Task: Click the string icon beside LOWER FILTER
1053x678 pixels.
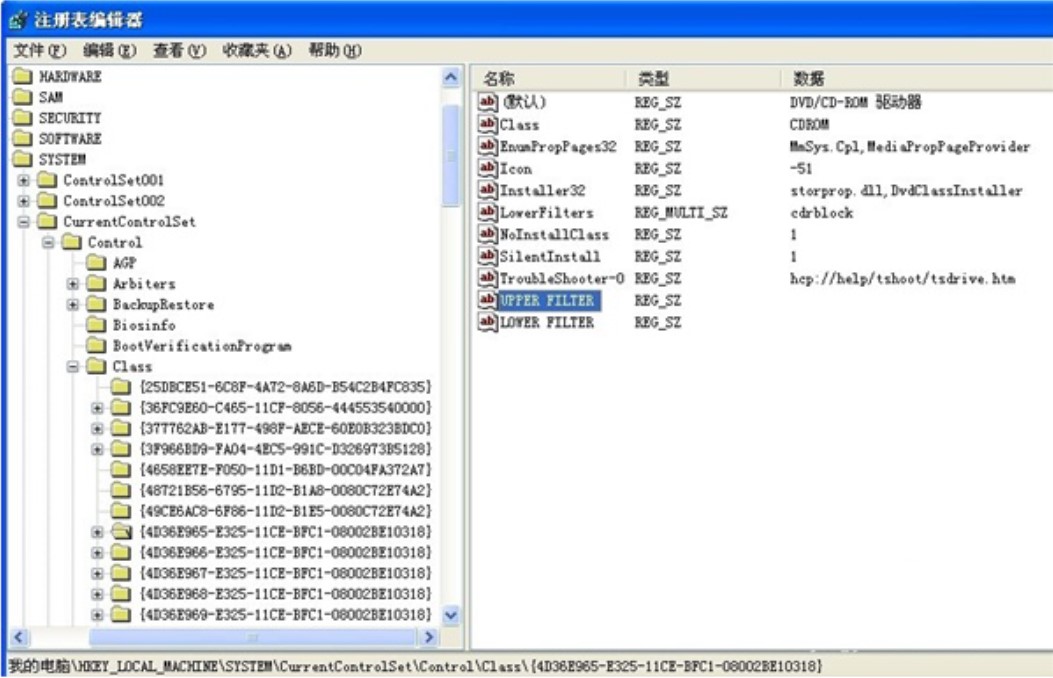Action: coord(488,322)
